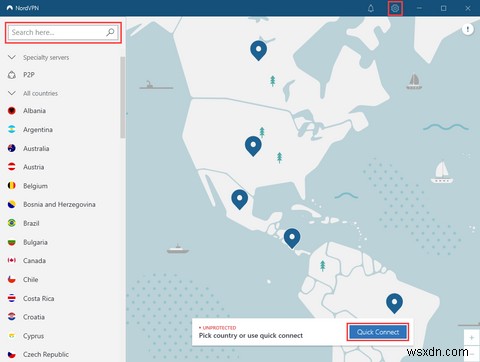Select Australia in the country list
This screenshot has height=362, width=480.
[x=36, y=148]
